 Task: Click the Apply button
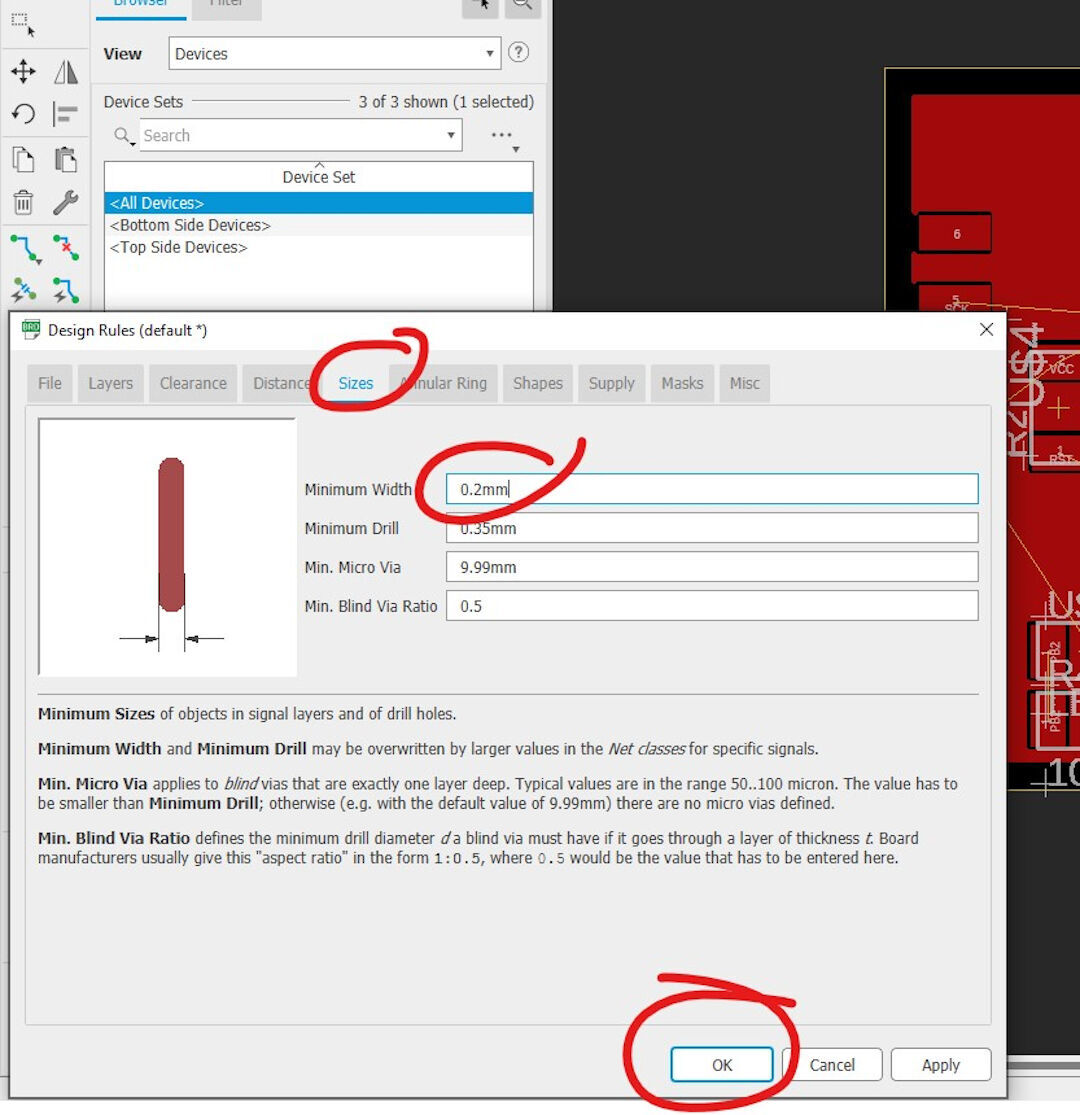tap(940, 1064)
